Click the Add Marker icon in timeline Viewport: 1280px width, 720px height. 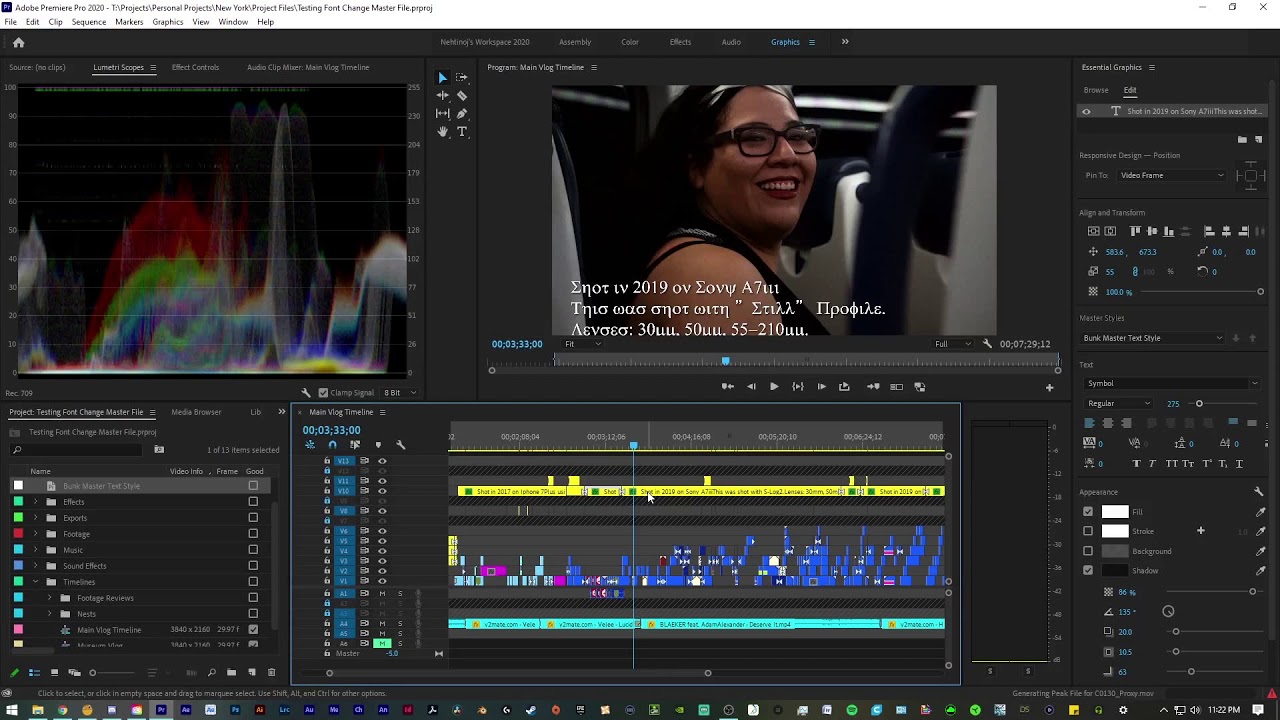(x=378, y=445)
